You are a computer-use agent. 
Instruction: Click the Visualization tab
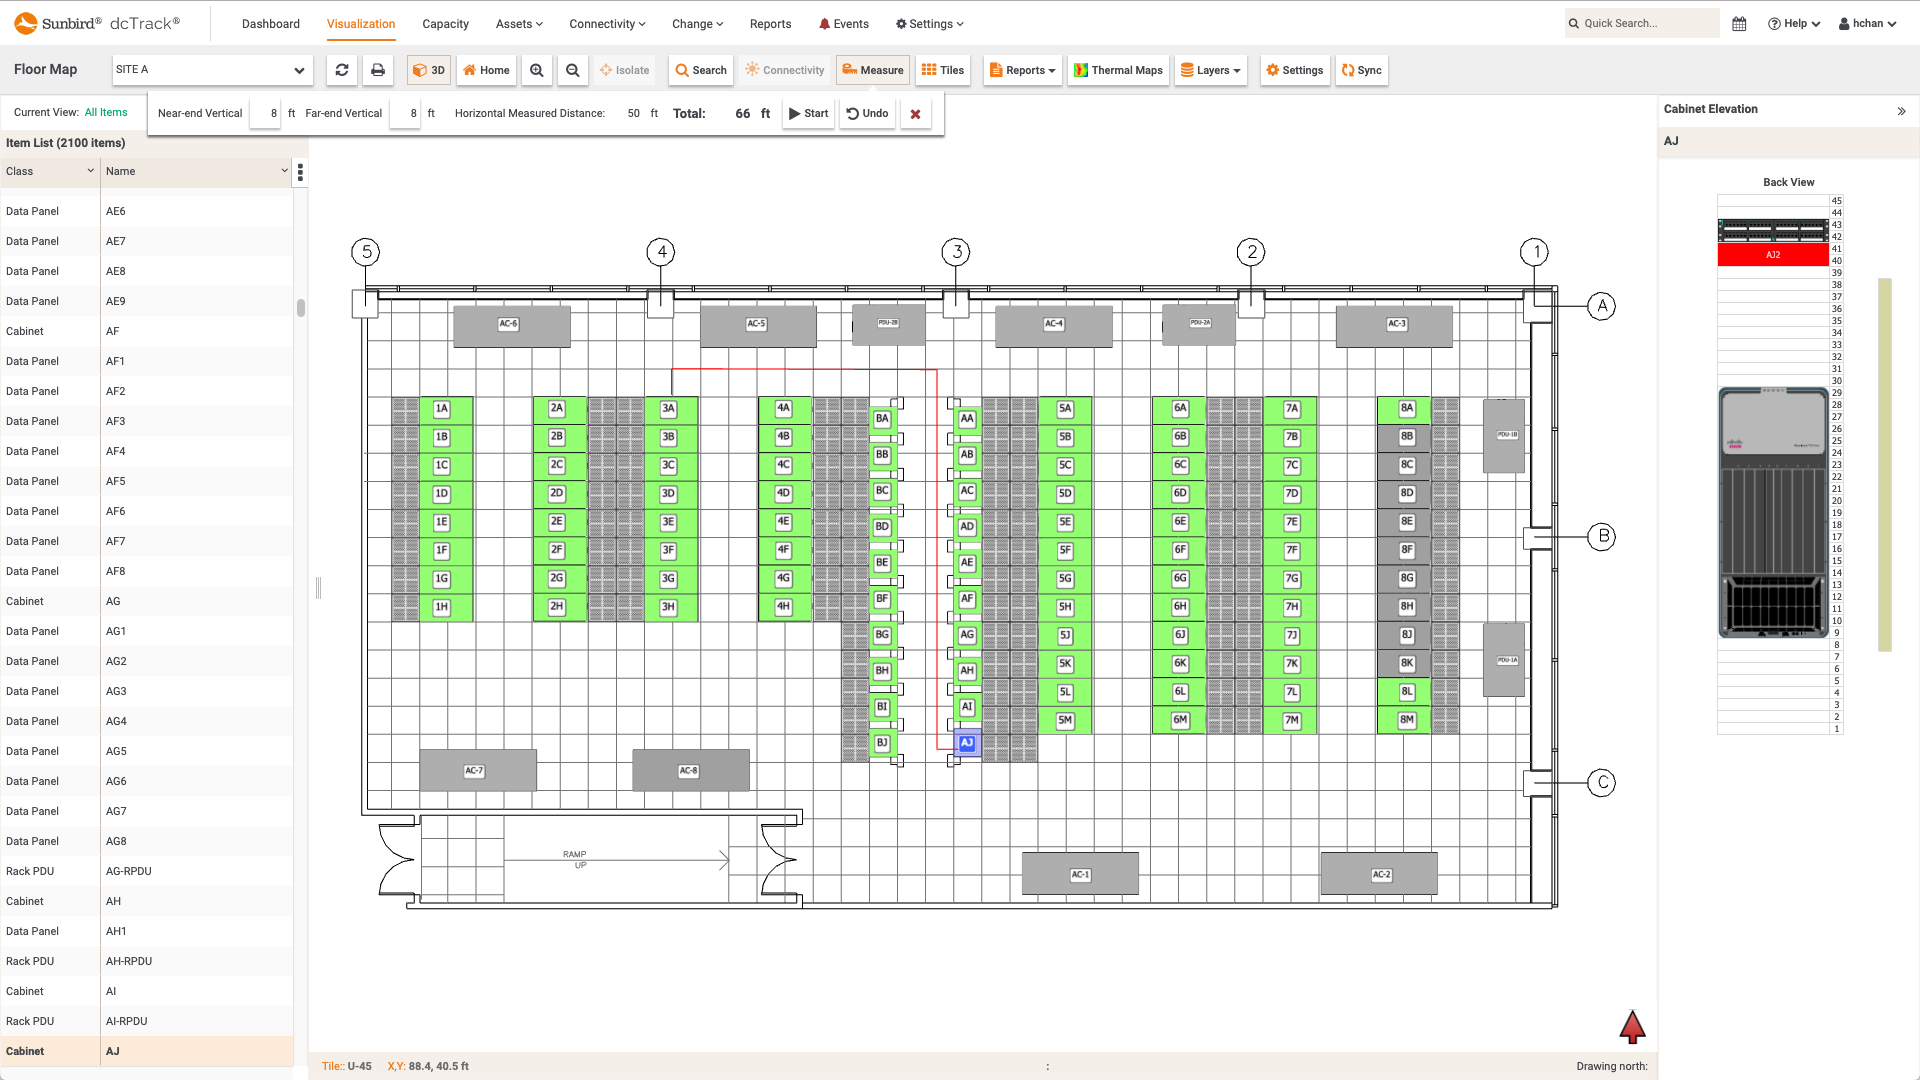point(360,24)
